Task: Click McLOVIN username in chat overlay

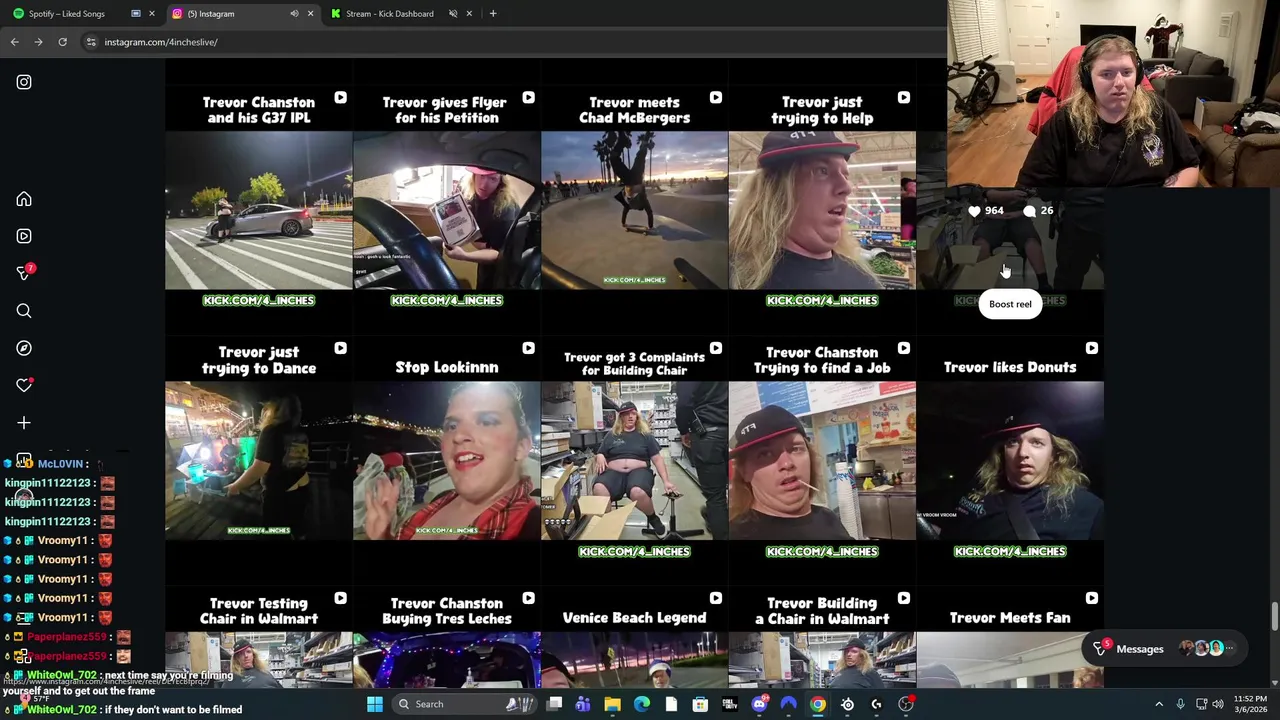Action: pyautogui.click(x=60, y=464)
